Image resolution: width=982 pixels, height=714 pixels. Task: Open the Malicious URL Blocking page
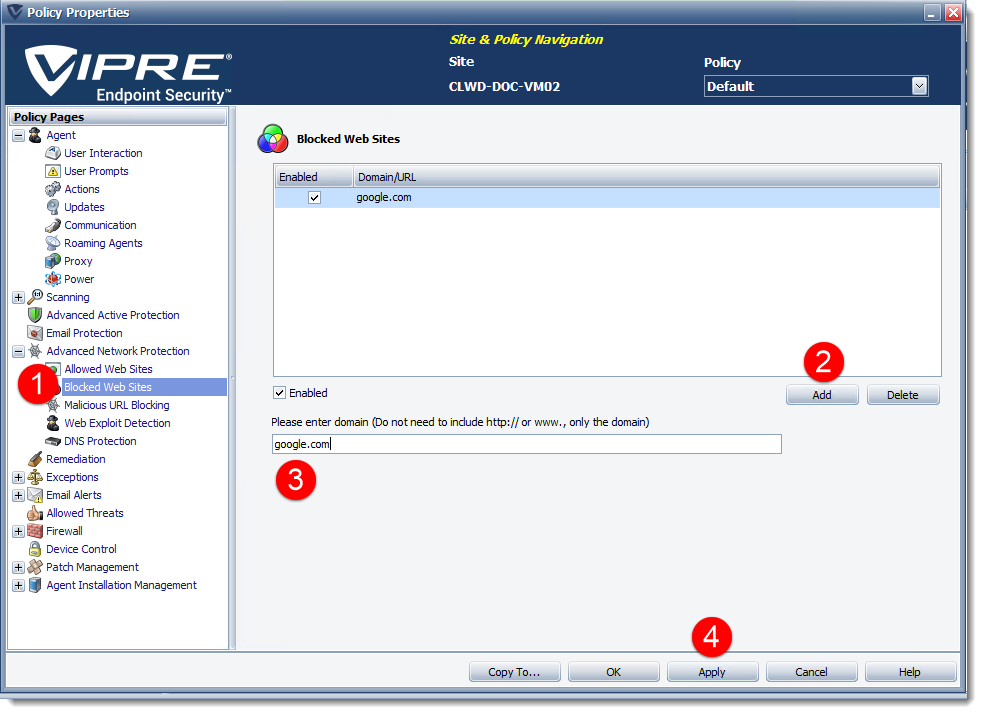116,405
